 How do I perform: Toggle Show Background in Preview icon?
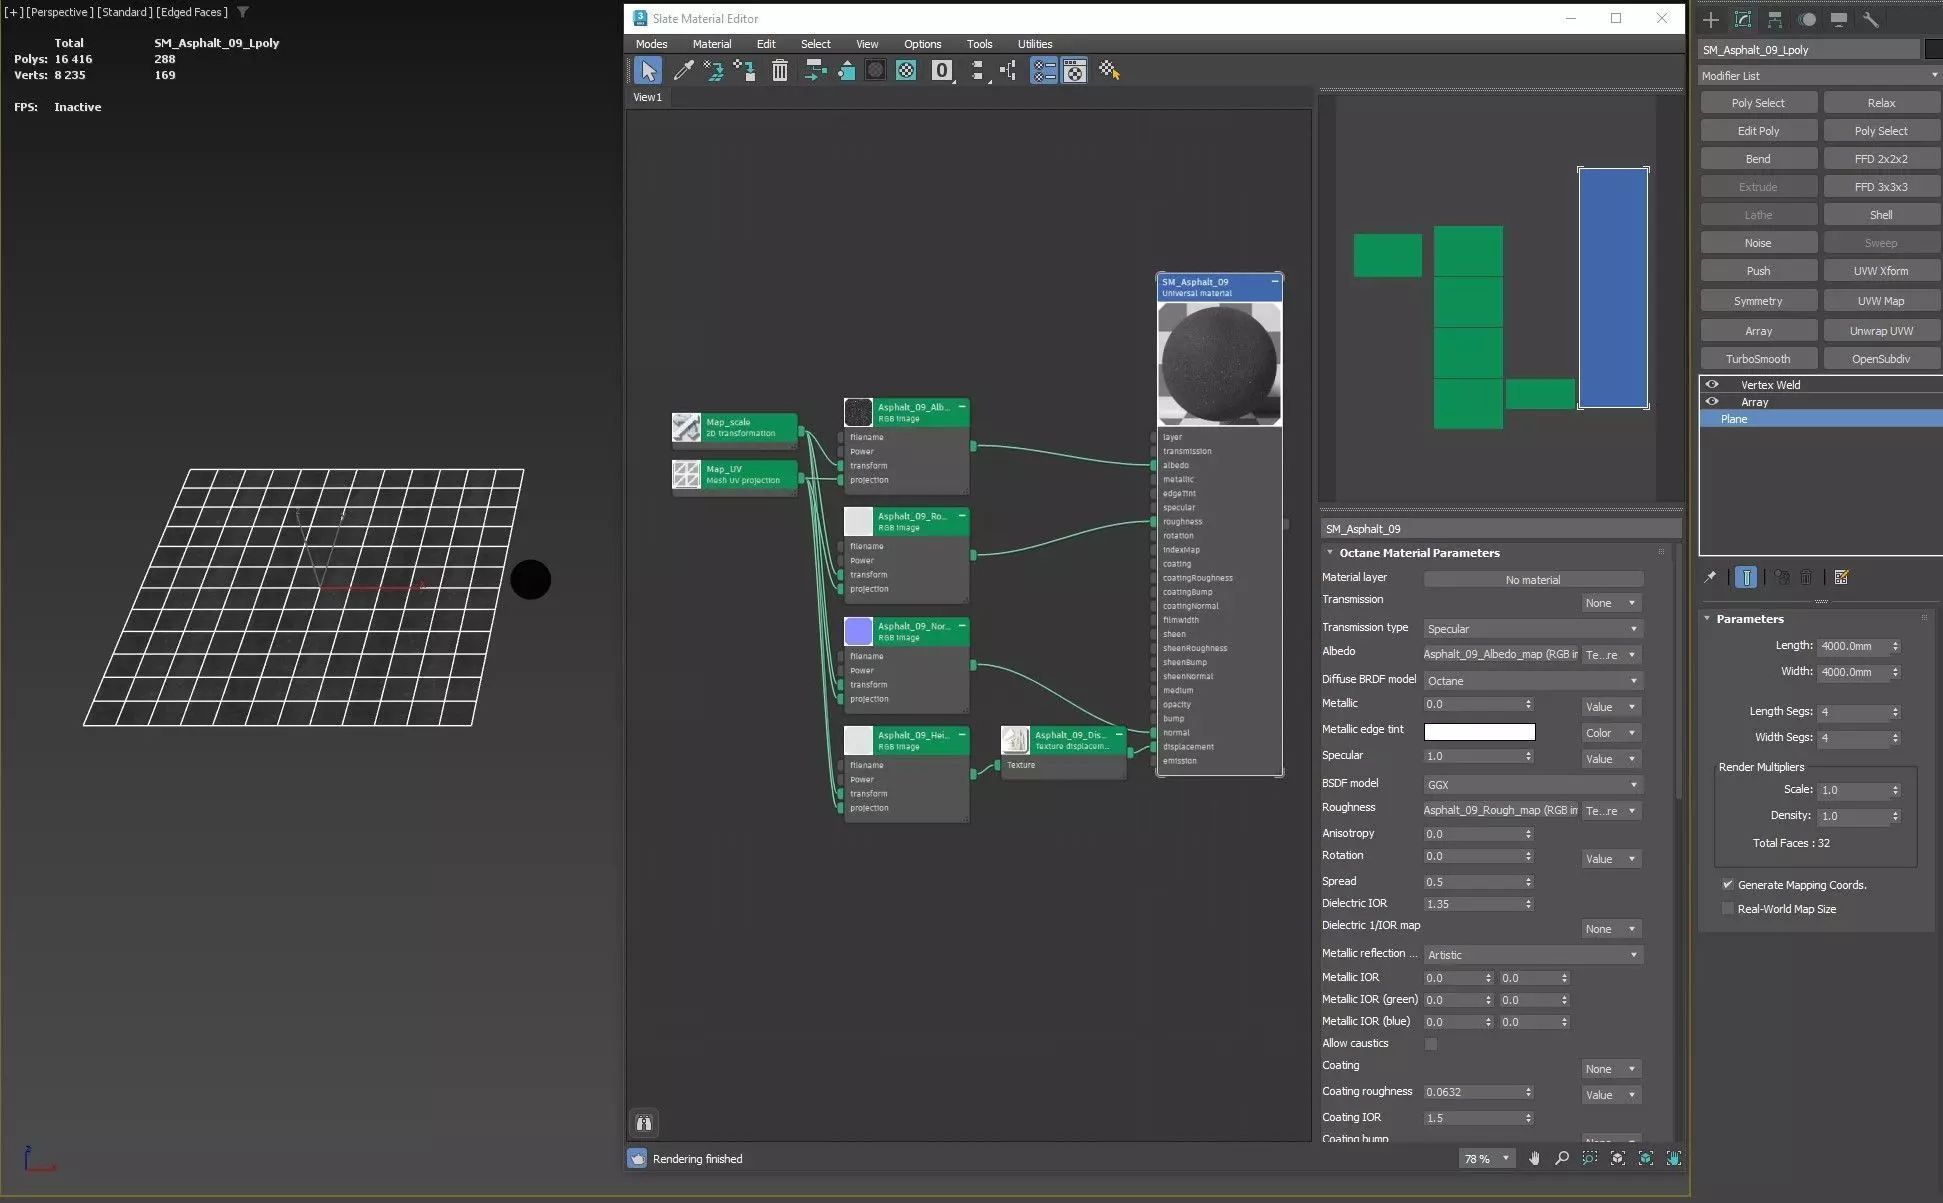tap(906, 70)
